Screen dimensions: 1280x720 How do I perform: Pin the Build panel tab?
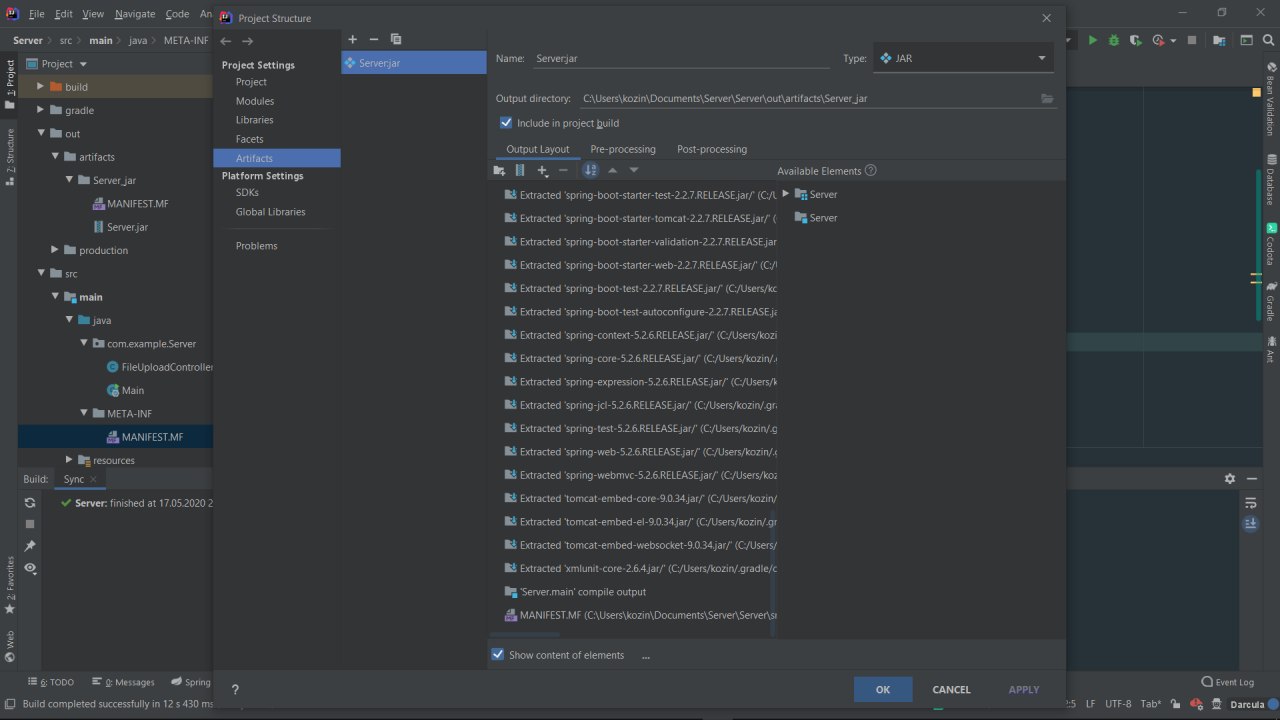30,546
